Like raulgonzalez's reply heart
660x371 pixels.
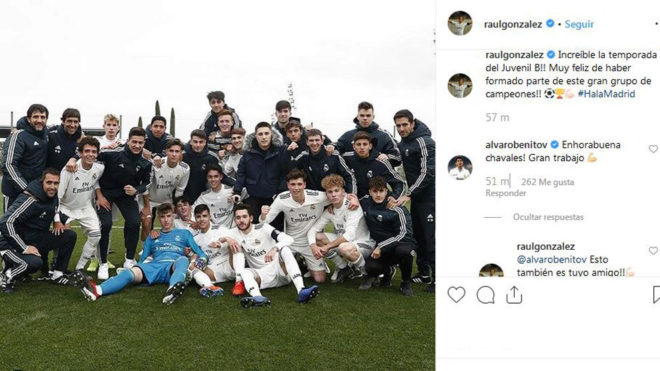(x=653, y=250)
